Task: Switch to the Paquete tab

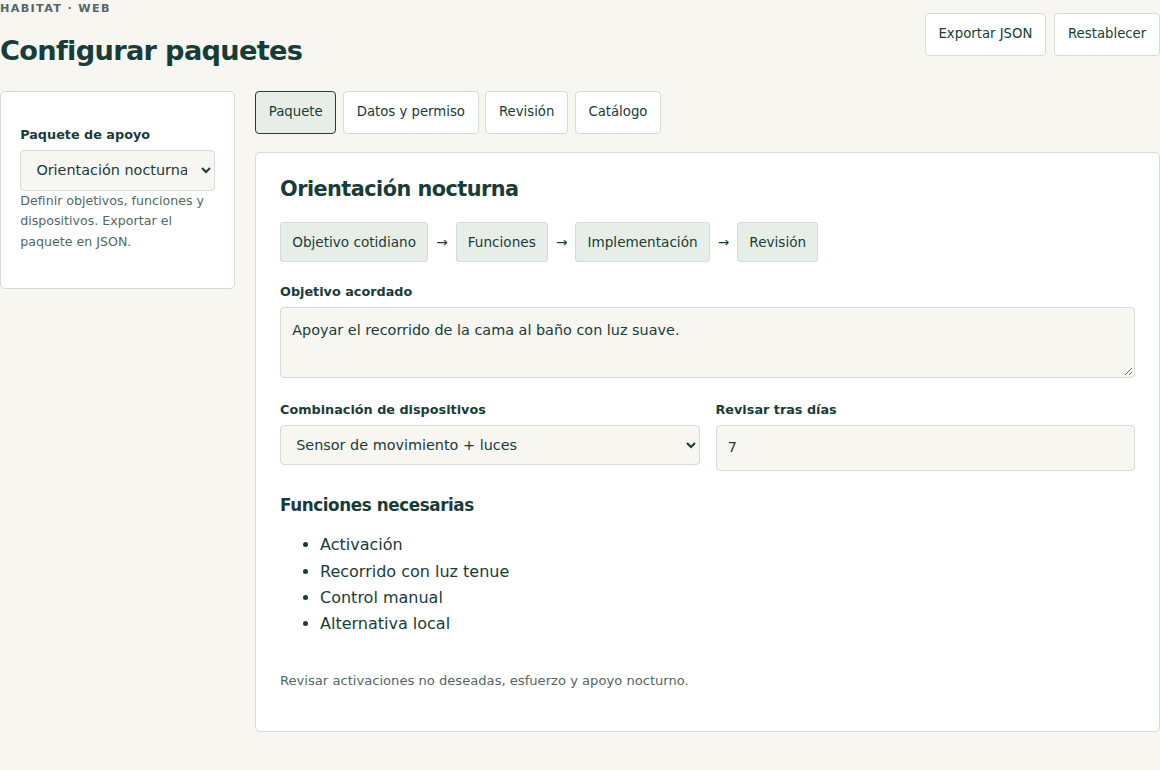Action: tap(295, 112)
